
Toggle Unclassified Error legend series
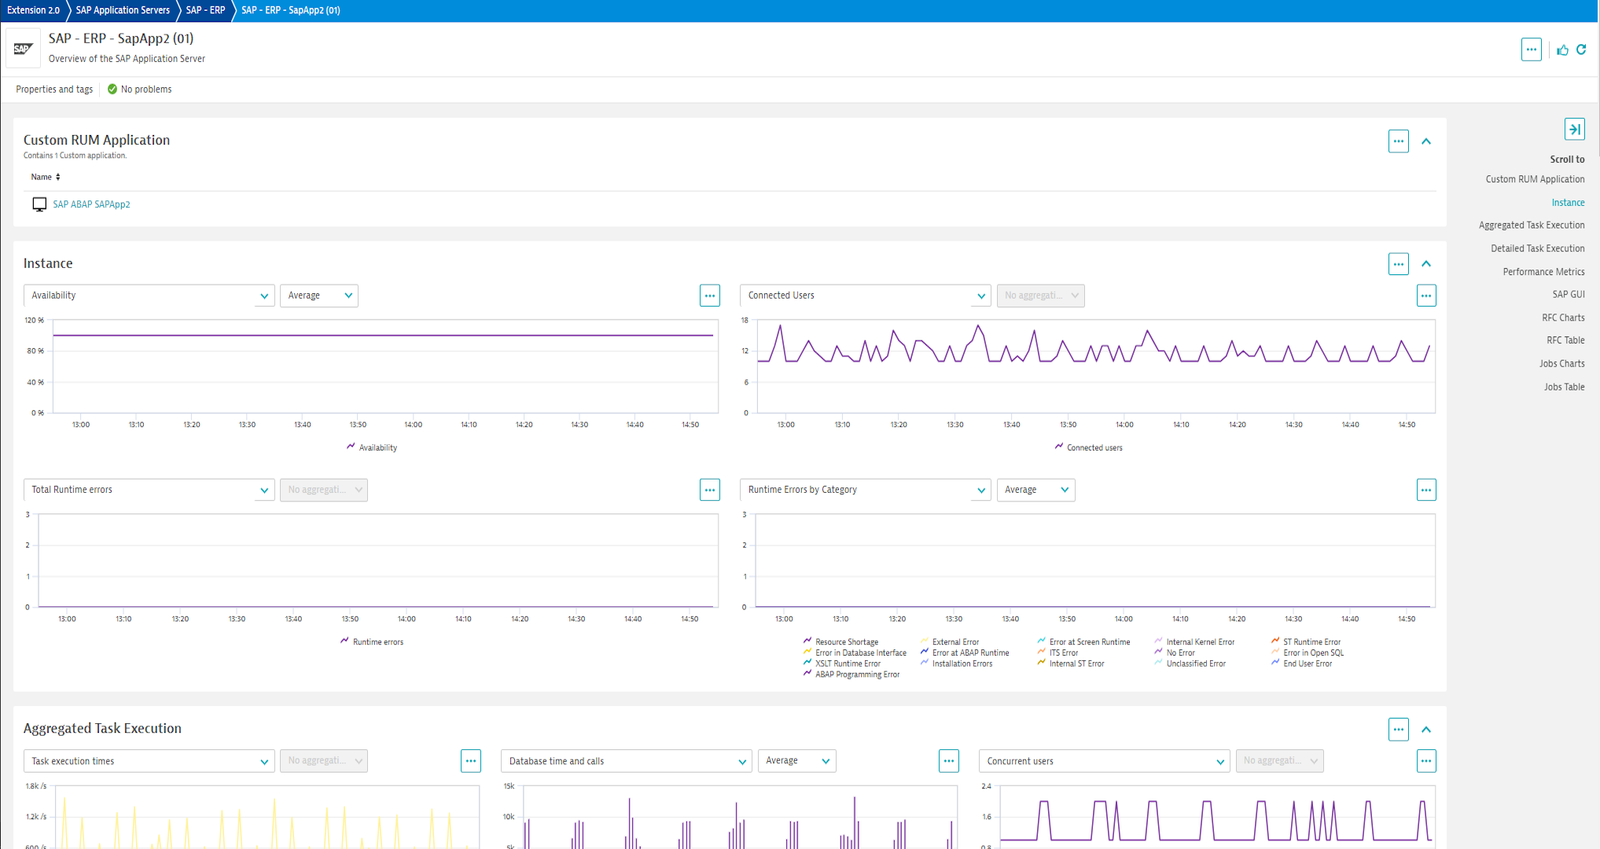[x=1190, y=663]
